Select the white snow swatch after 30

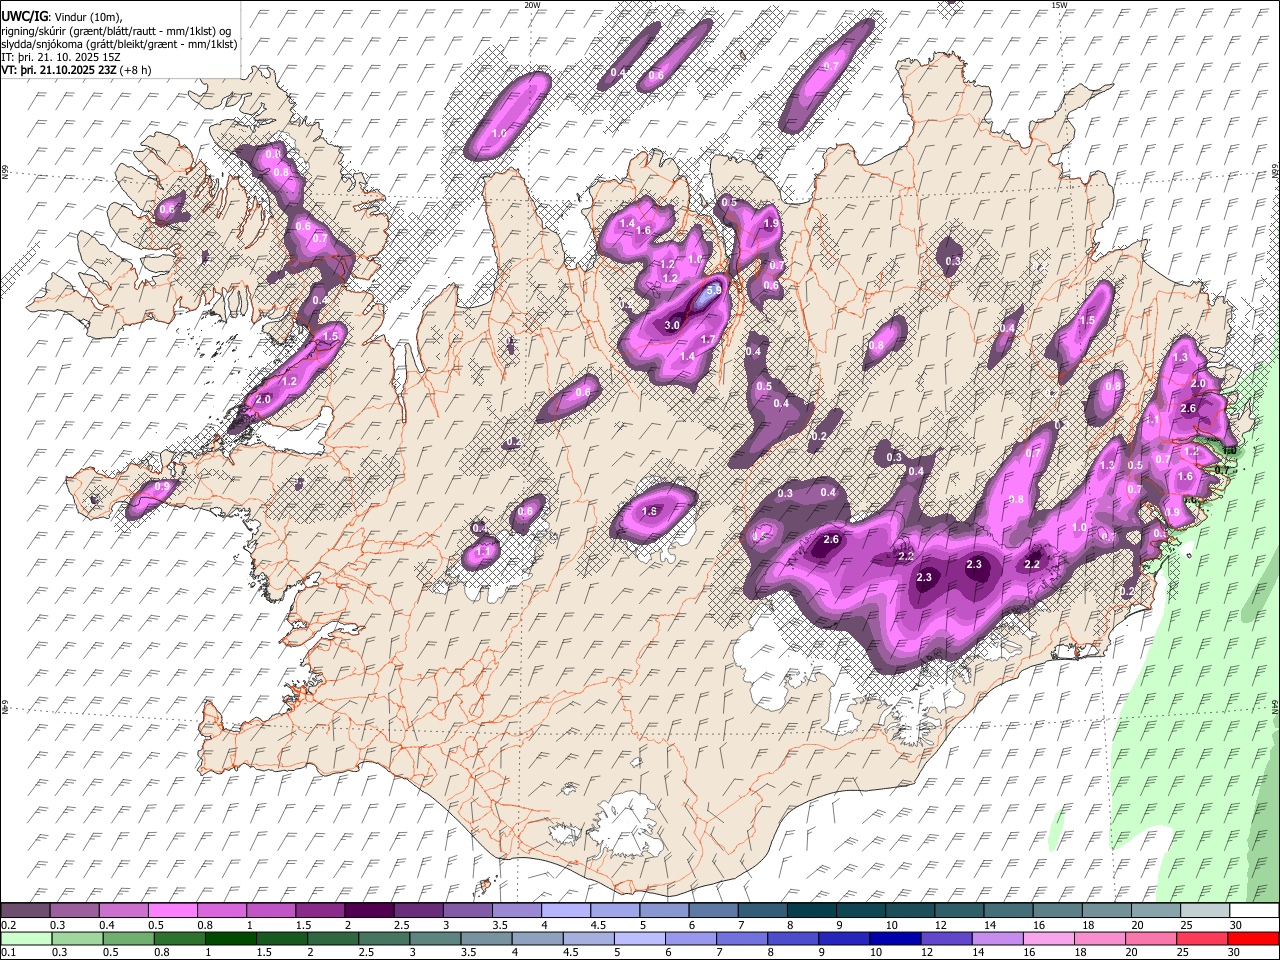pos(1254,911)
